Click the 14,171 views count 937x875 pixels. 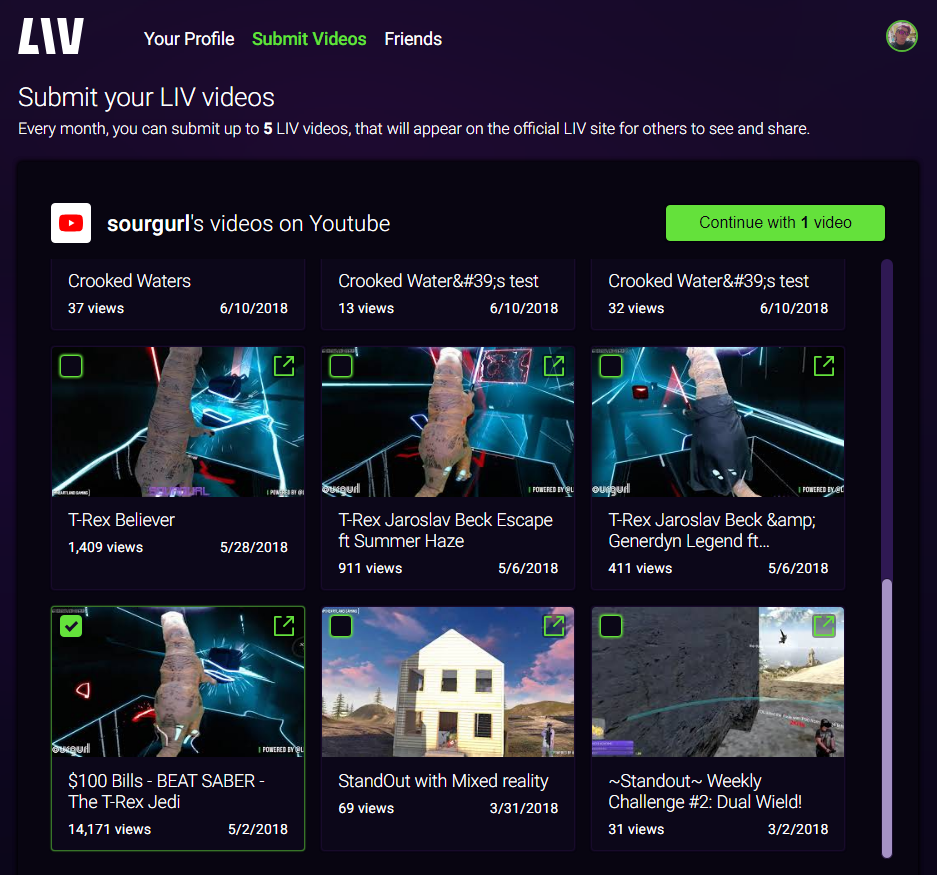[109, 829]
